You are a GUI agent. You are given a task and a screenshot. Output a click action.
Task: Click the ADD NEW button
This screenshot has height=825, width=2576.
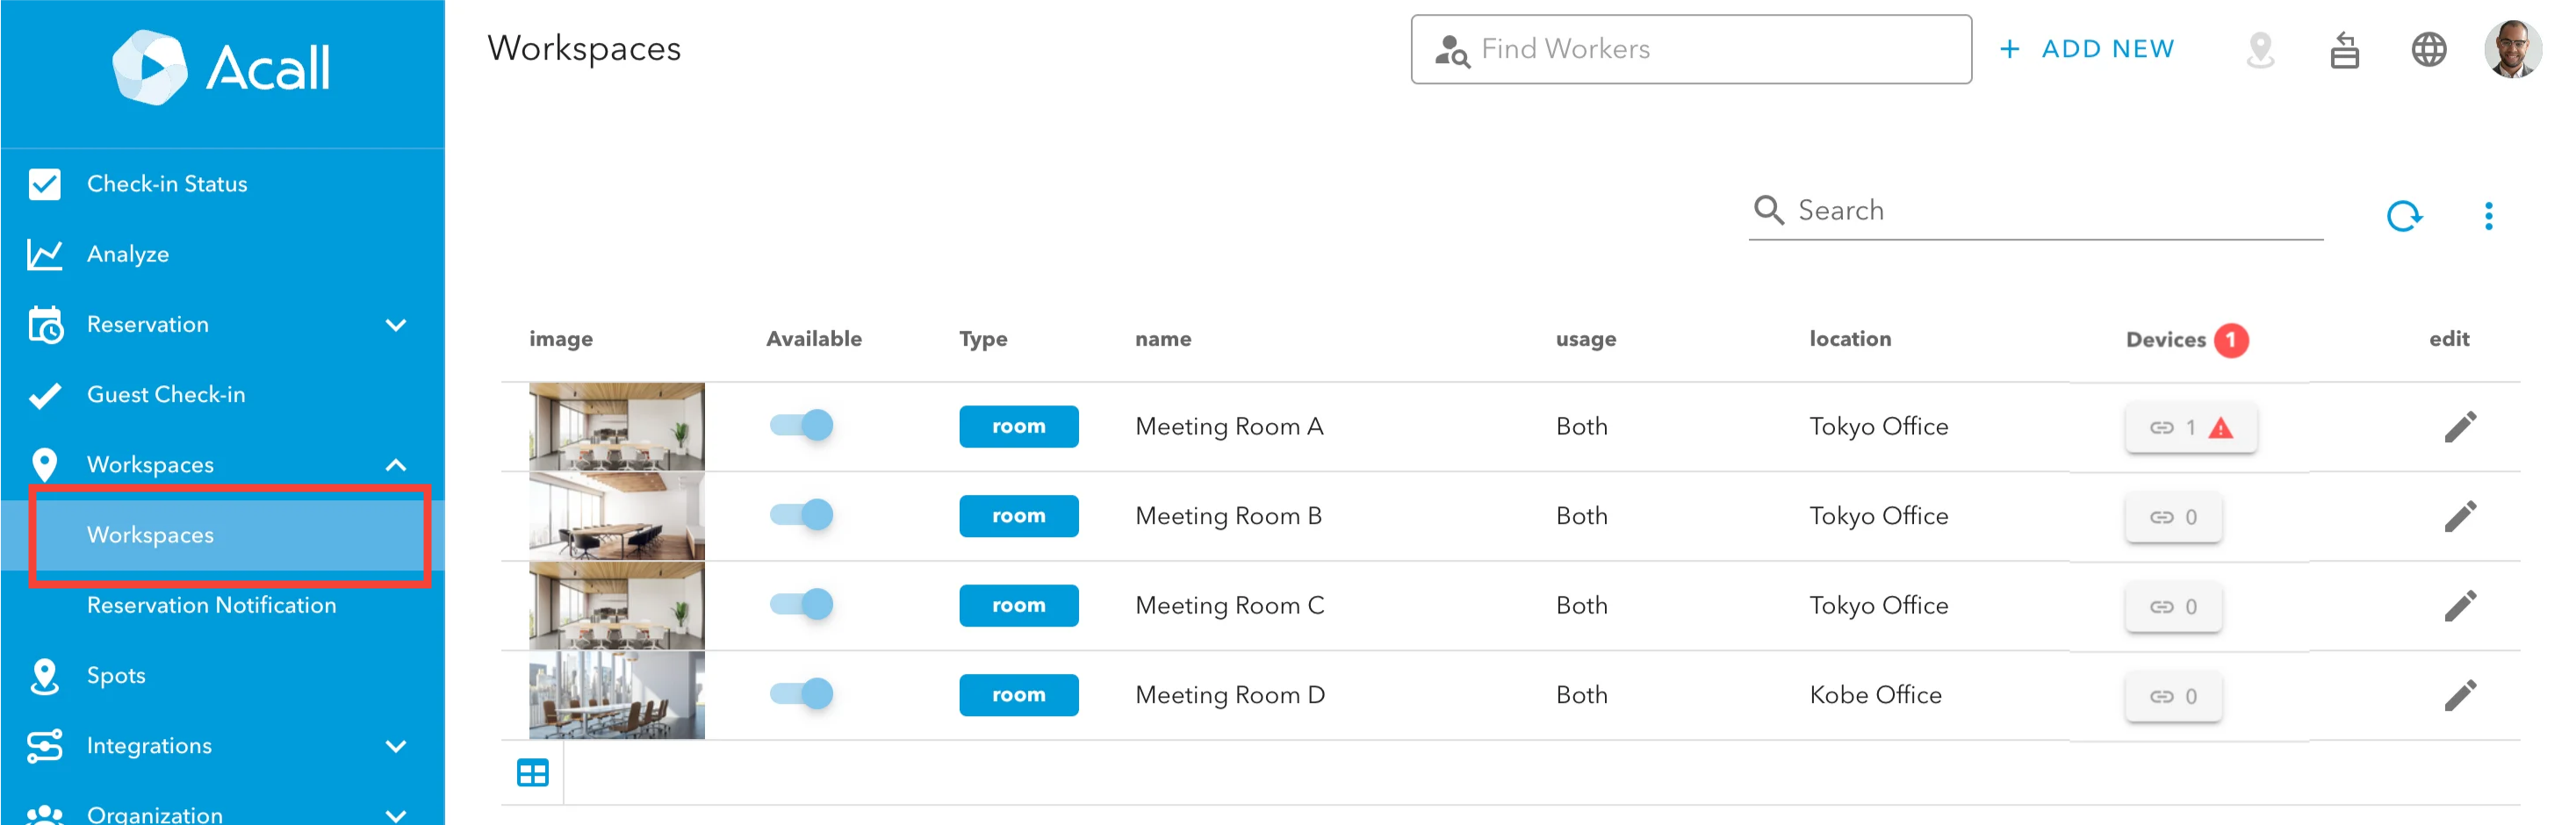[2087, 49]
